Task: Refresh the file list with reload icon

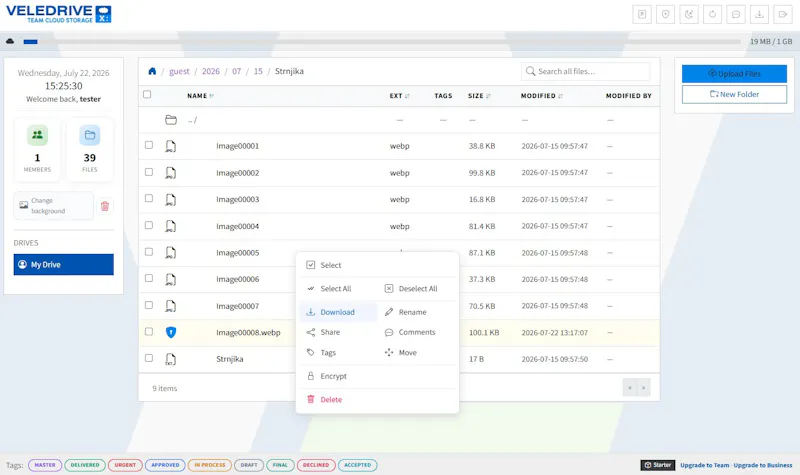Action: 712,14
